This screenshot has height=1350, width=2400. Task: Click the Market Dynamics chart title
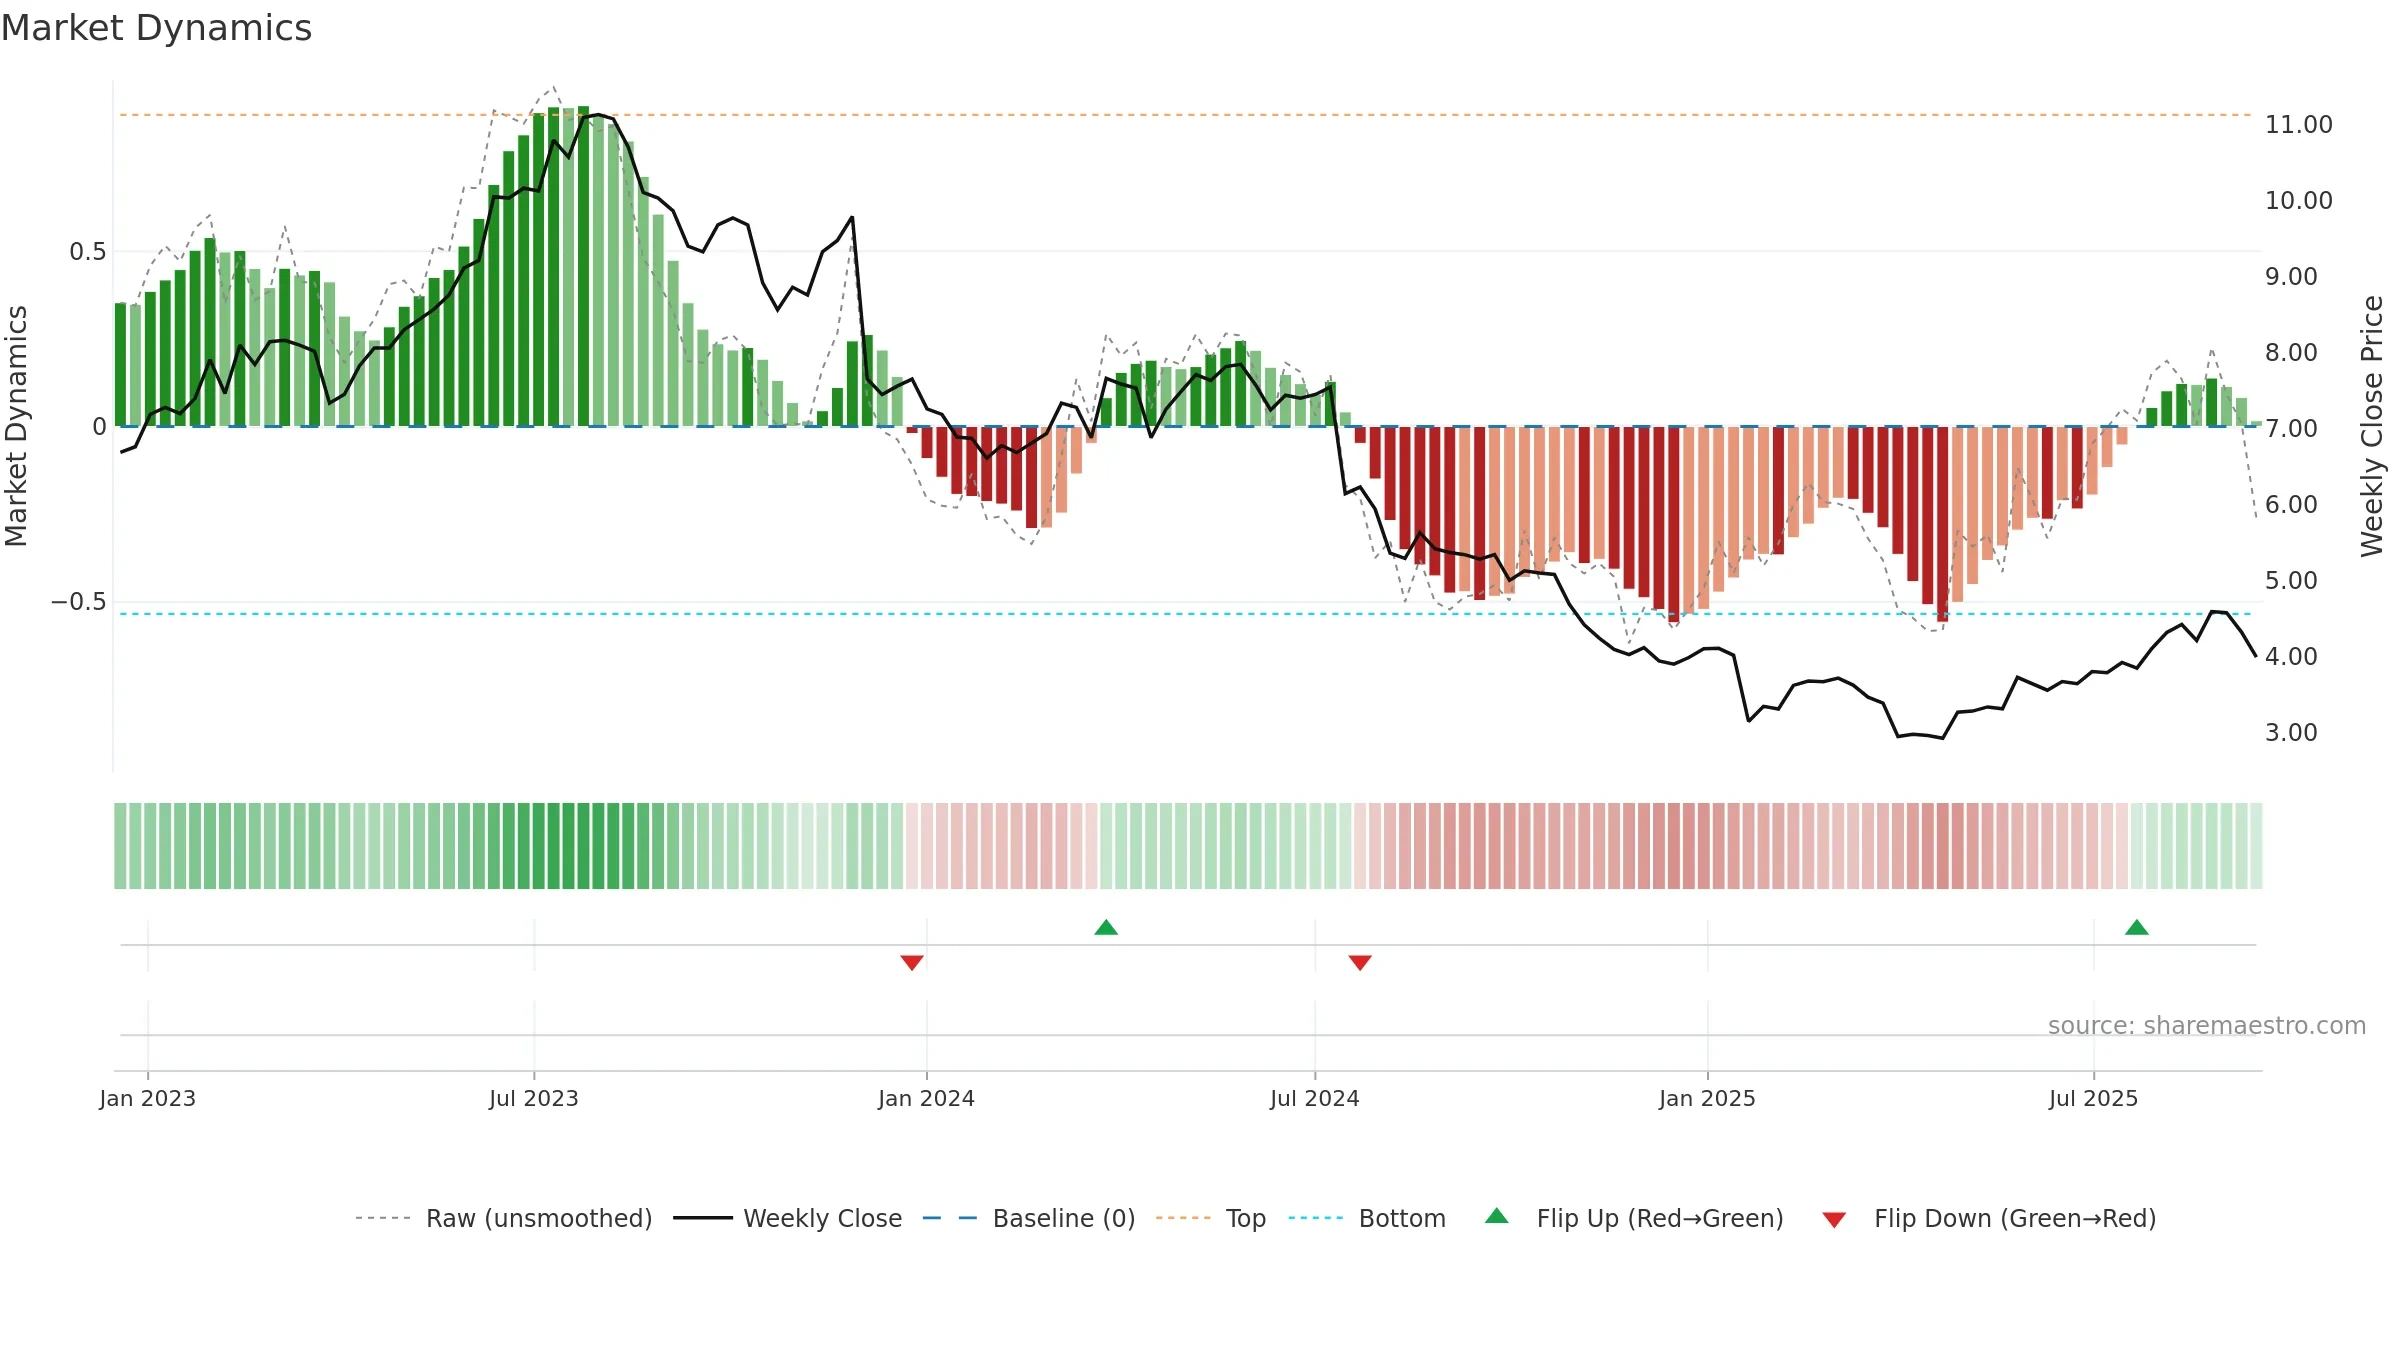(156, 28)
